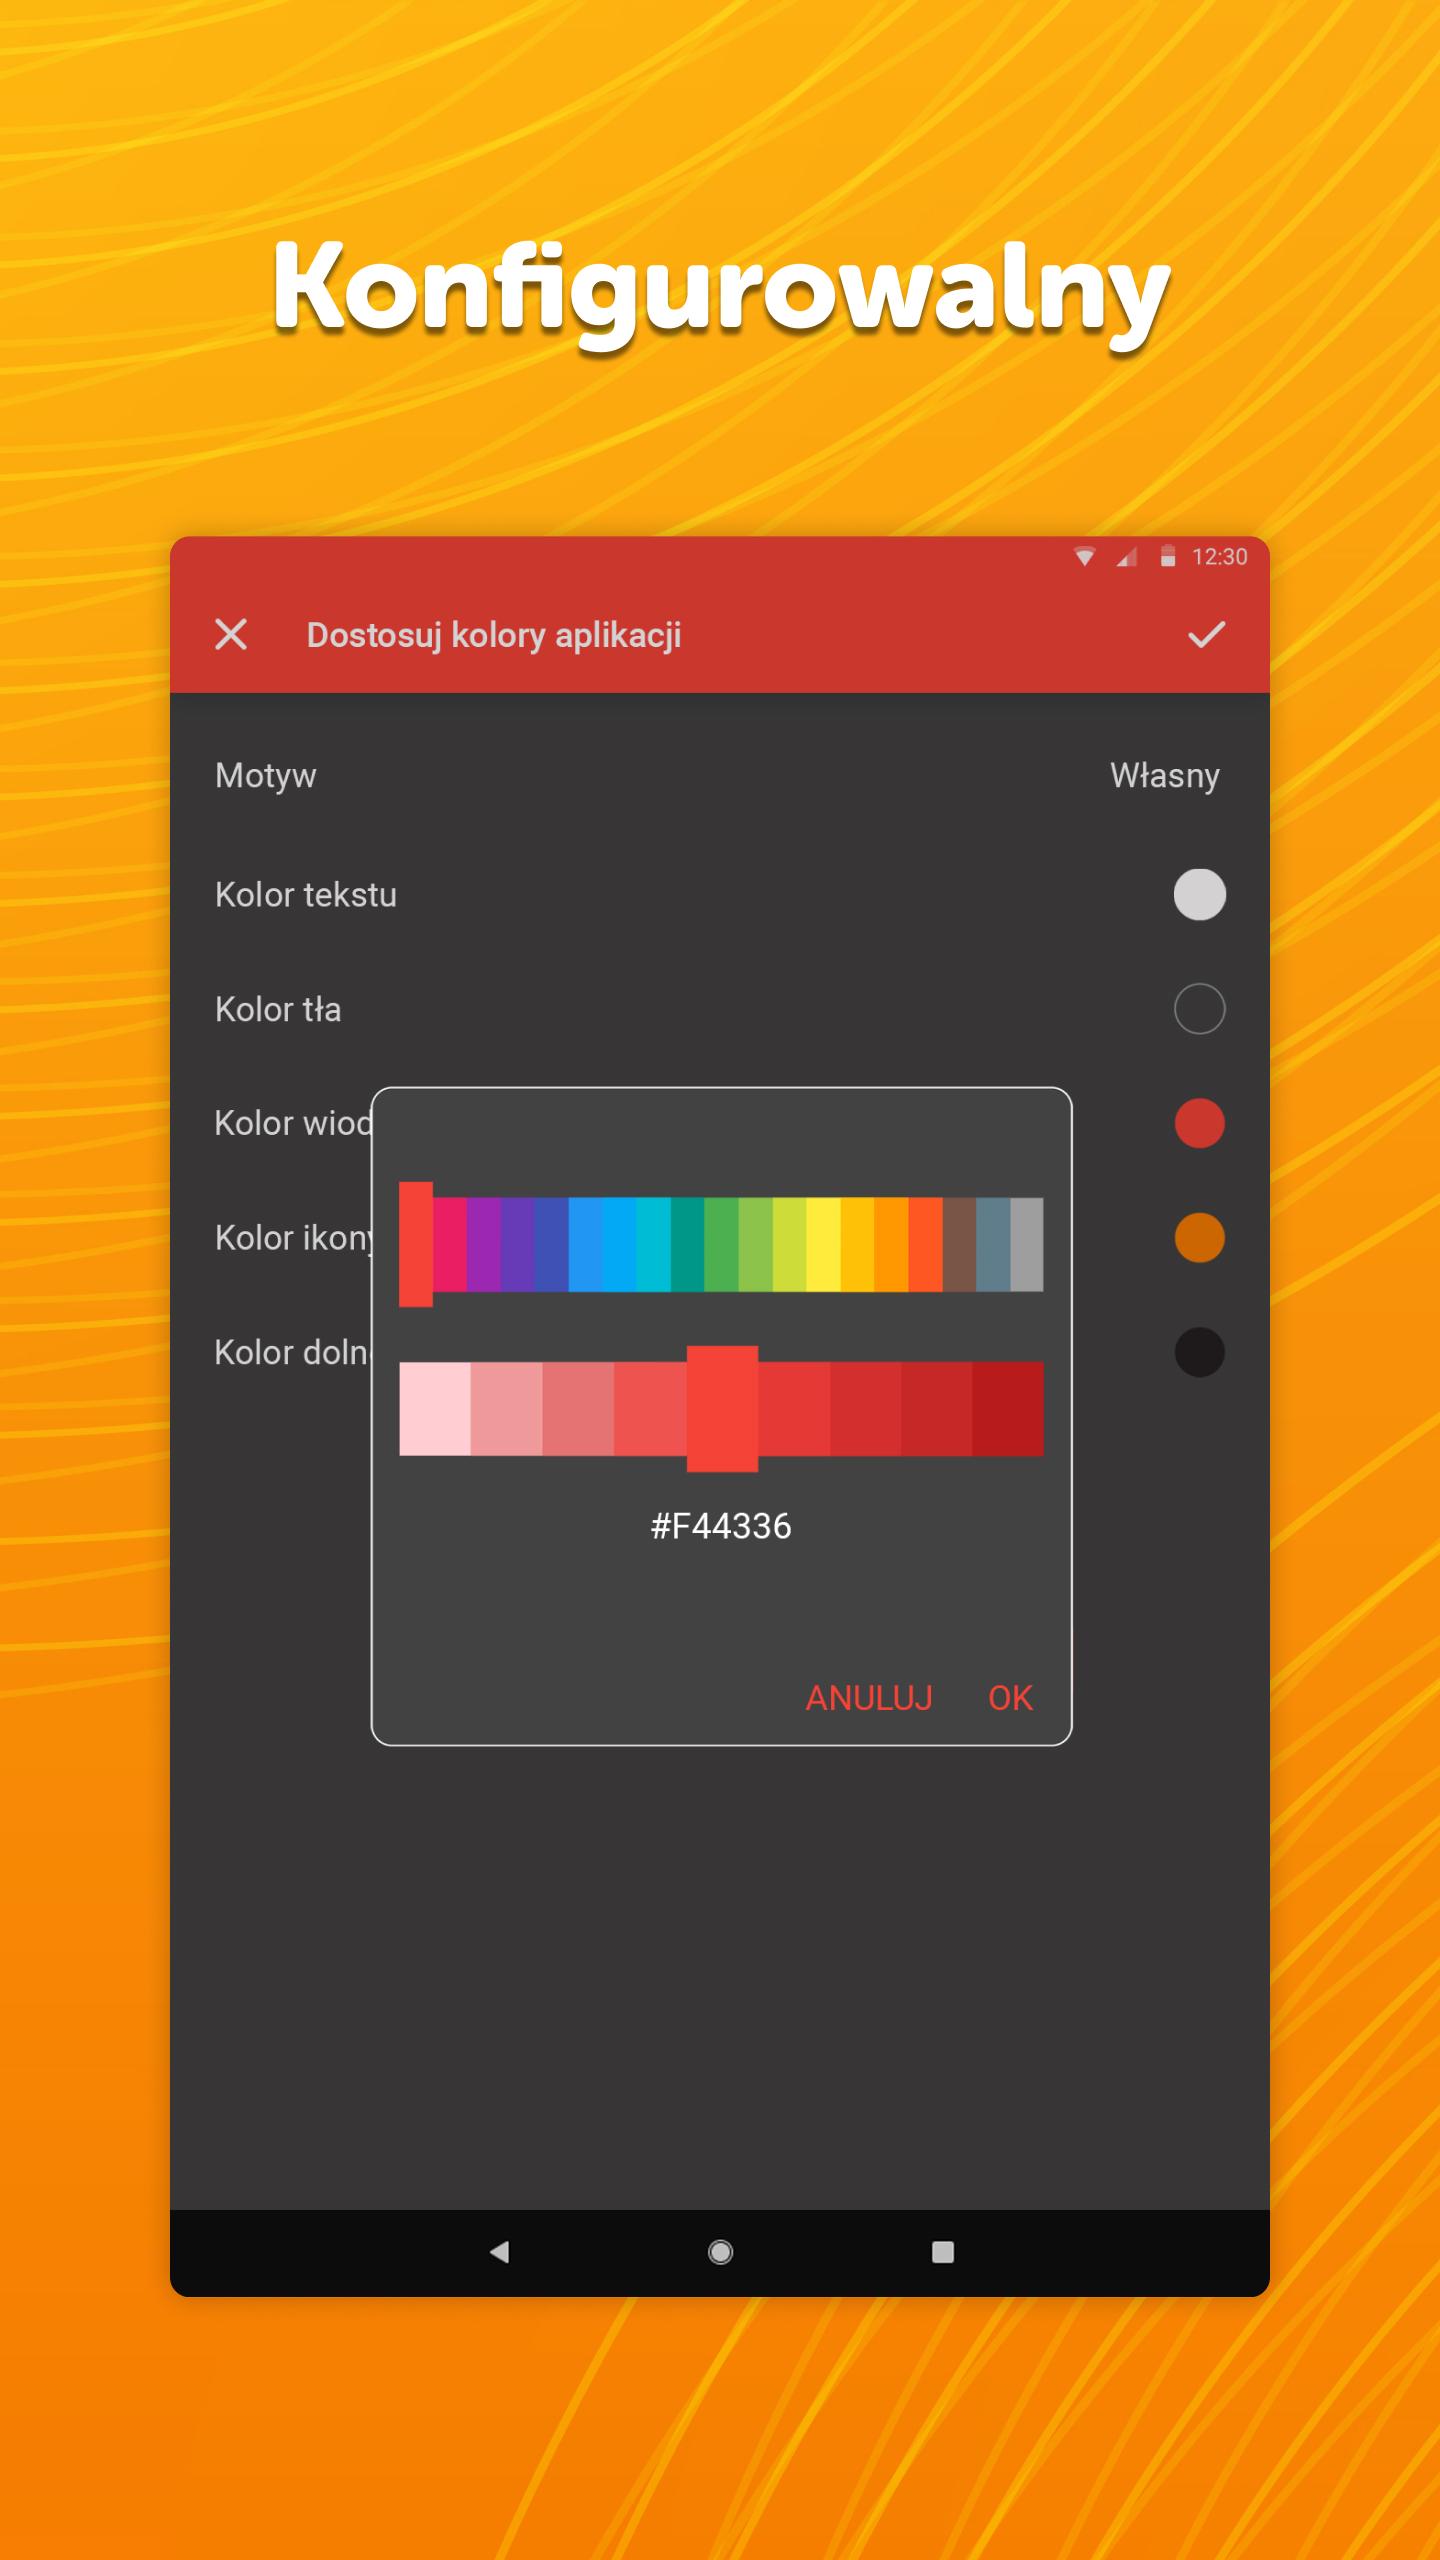The height and width of the screenshot is (2560, 1440).
Task: Tap the cellular signal status icon
Action: pyautogui.click(x=1127, y=557)
